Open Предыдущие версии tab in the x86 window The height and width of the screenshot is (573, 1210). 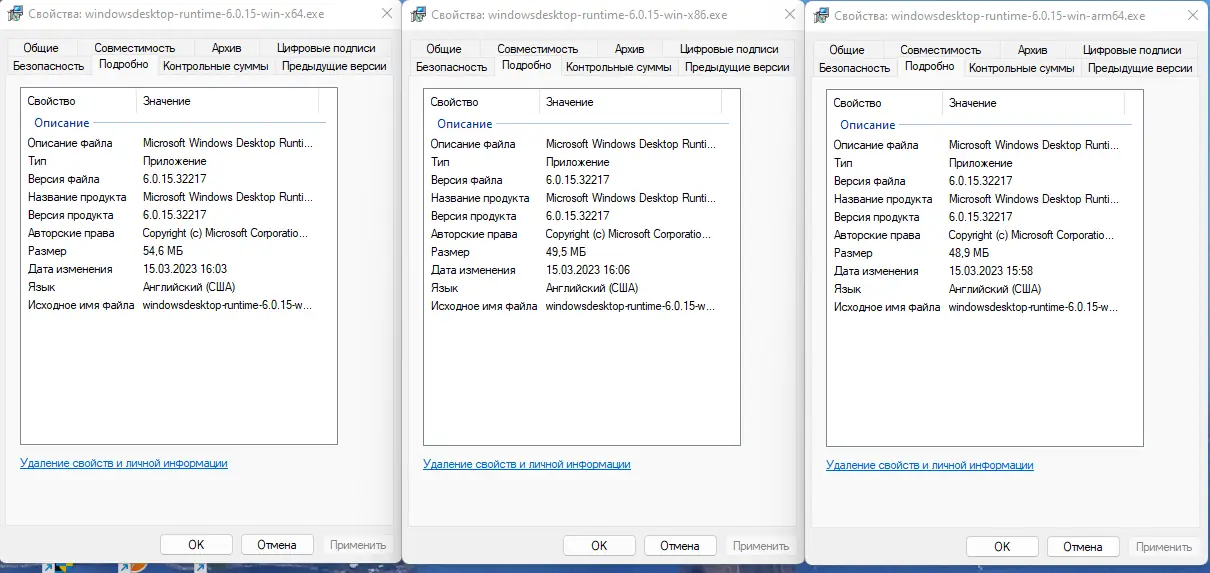[737, 67]
